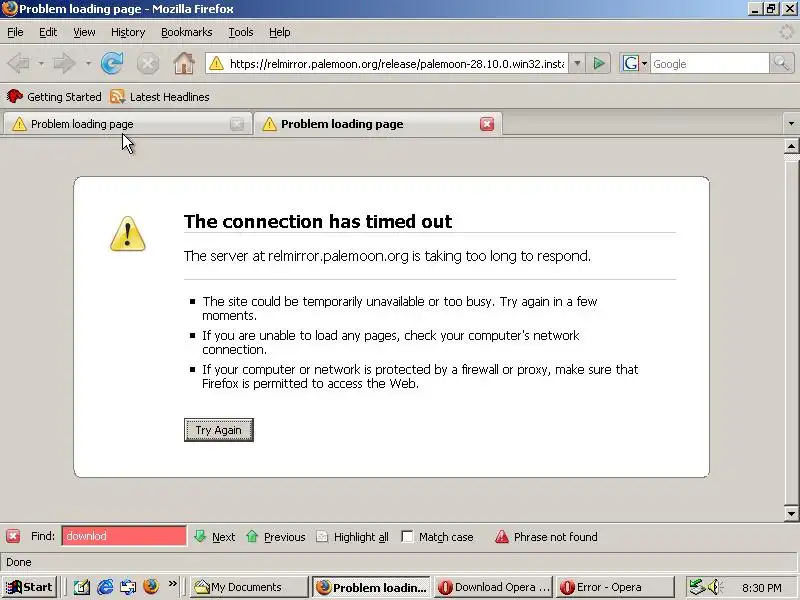Click the Try Again button
800x600 pixels.
pos(218,430)
